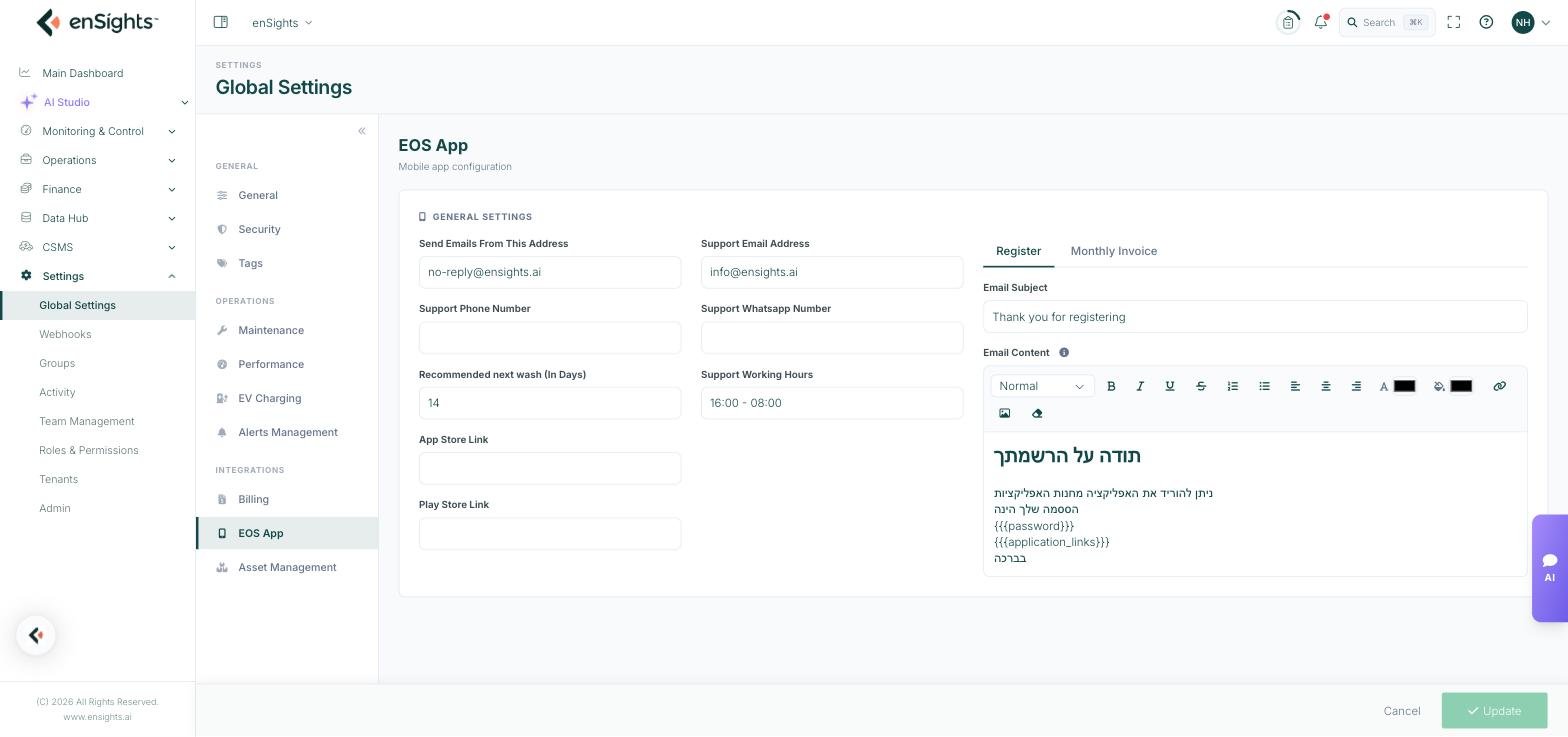Open the NH user avatar menu
Image resolution: width=1568 pixels, height=737 pixels.
coord(1531,22)
